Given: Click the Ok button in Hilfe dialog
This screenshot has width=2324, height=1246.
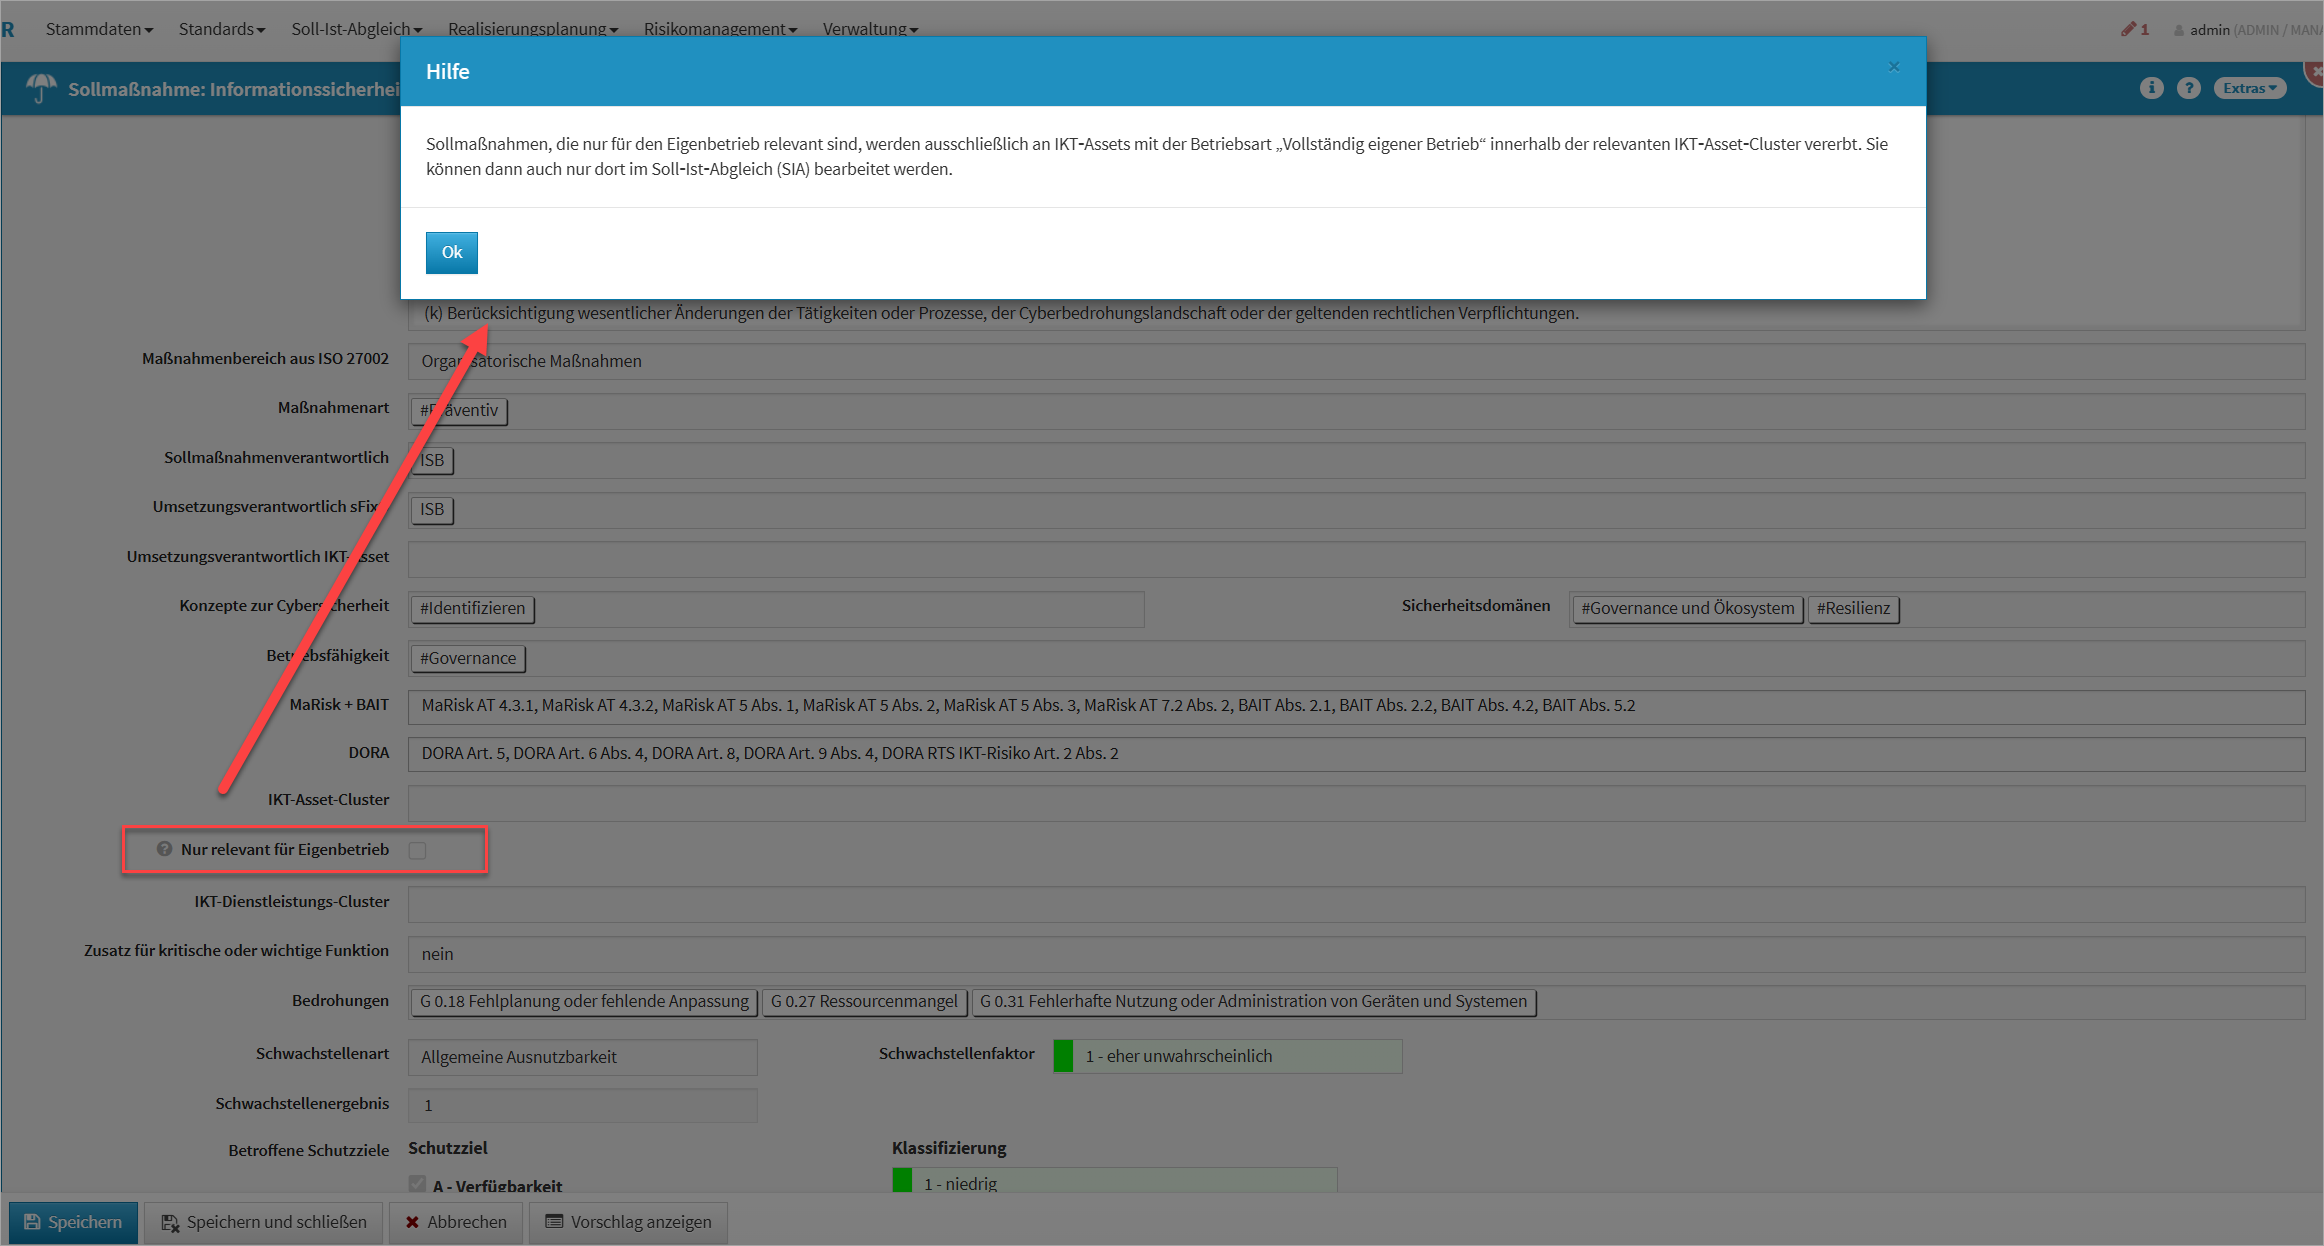Looking at the screenshot, I should [451, 252].
